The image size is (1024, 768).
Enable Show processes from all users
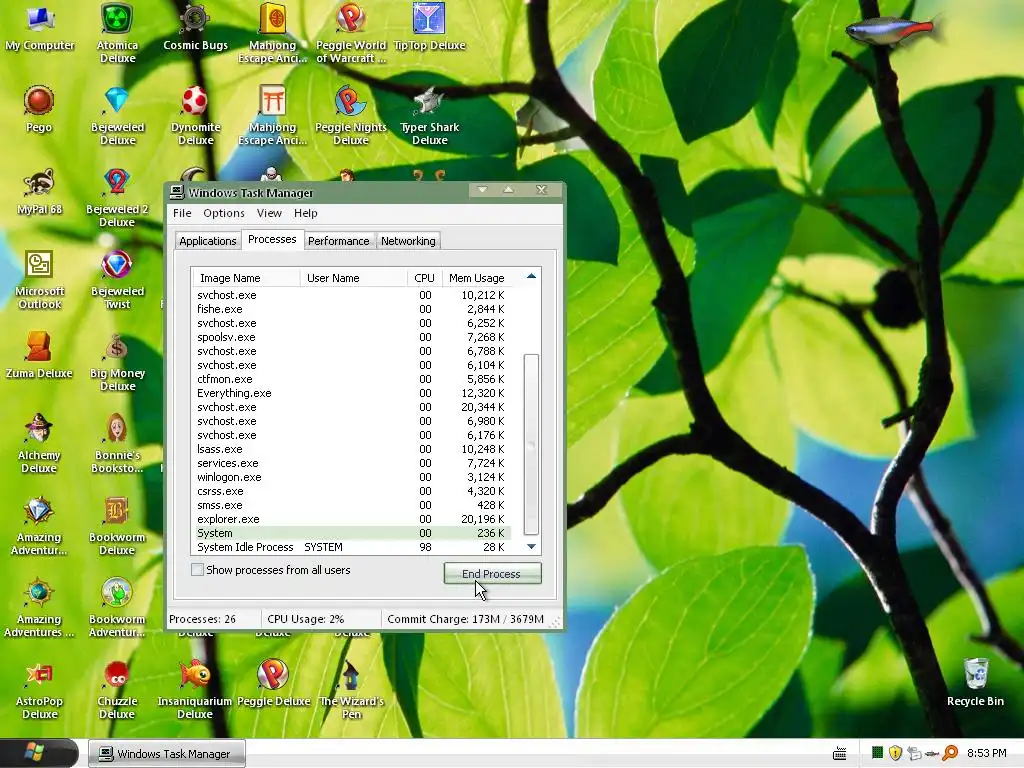pyautogui.click(x=197, y=569)
